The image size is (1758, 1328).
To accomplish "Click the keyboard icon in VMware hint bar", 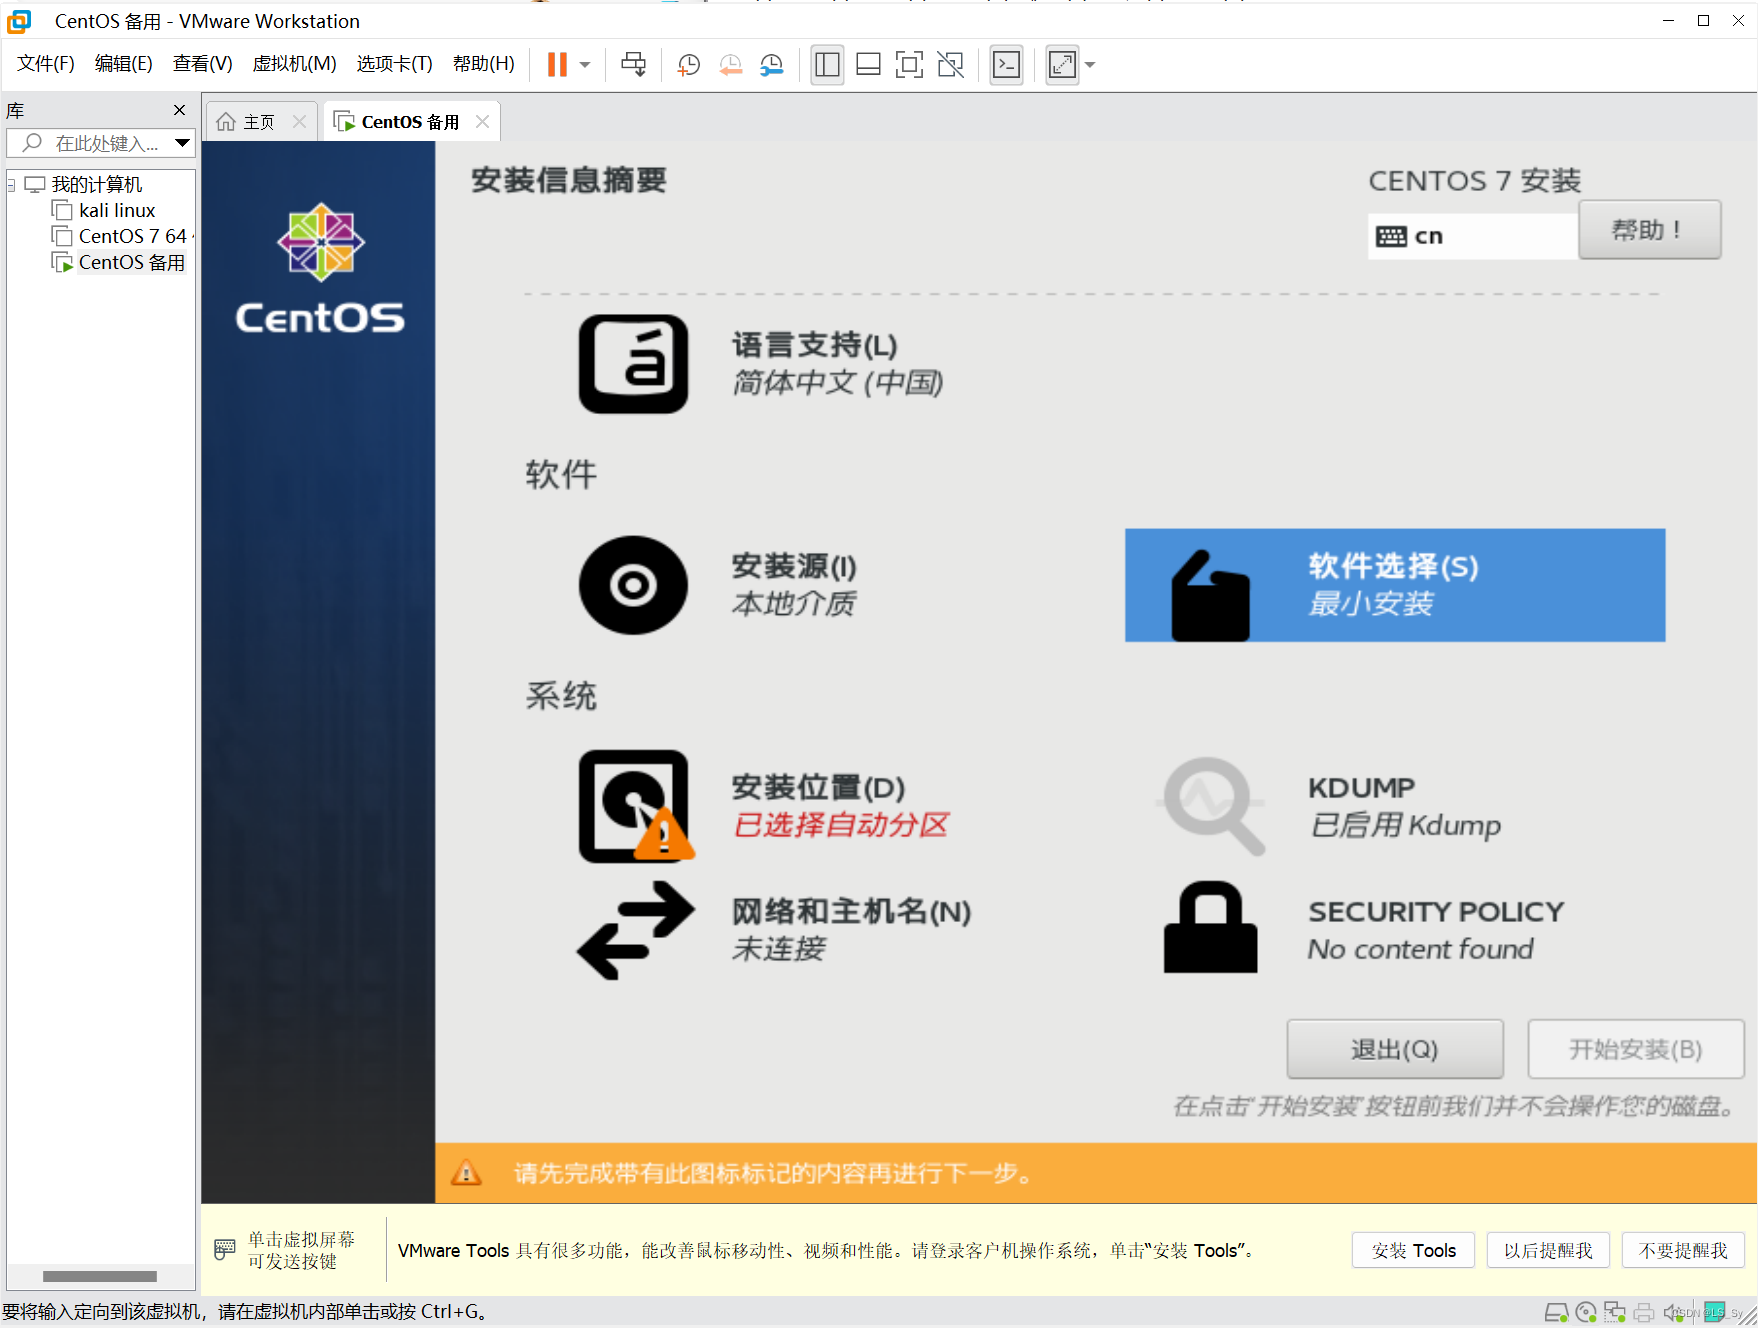I will 225,1250.
